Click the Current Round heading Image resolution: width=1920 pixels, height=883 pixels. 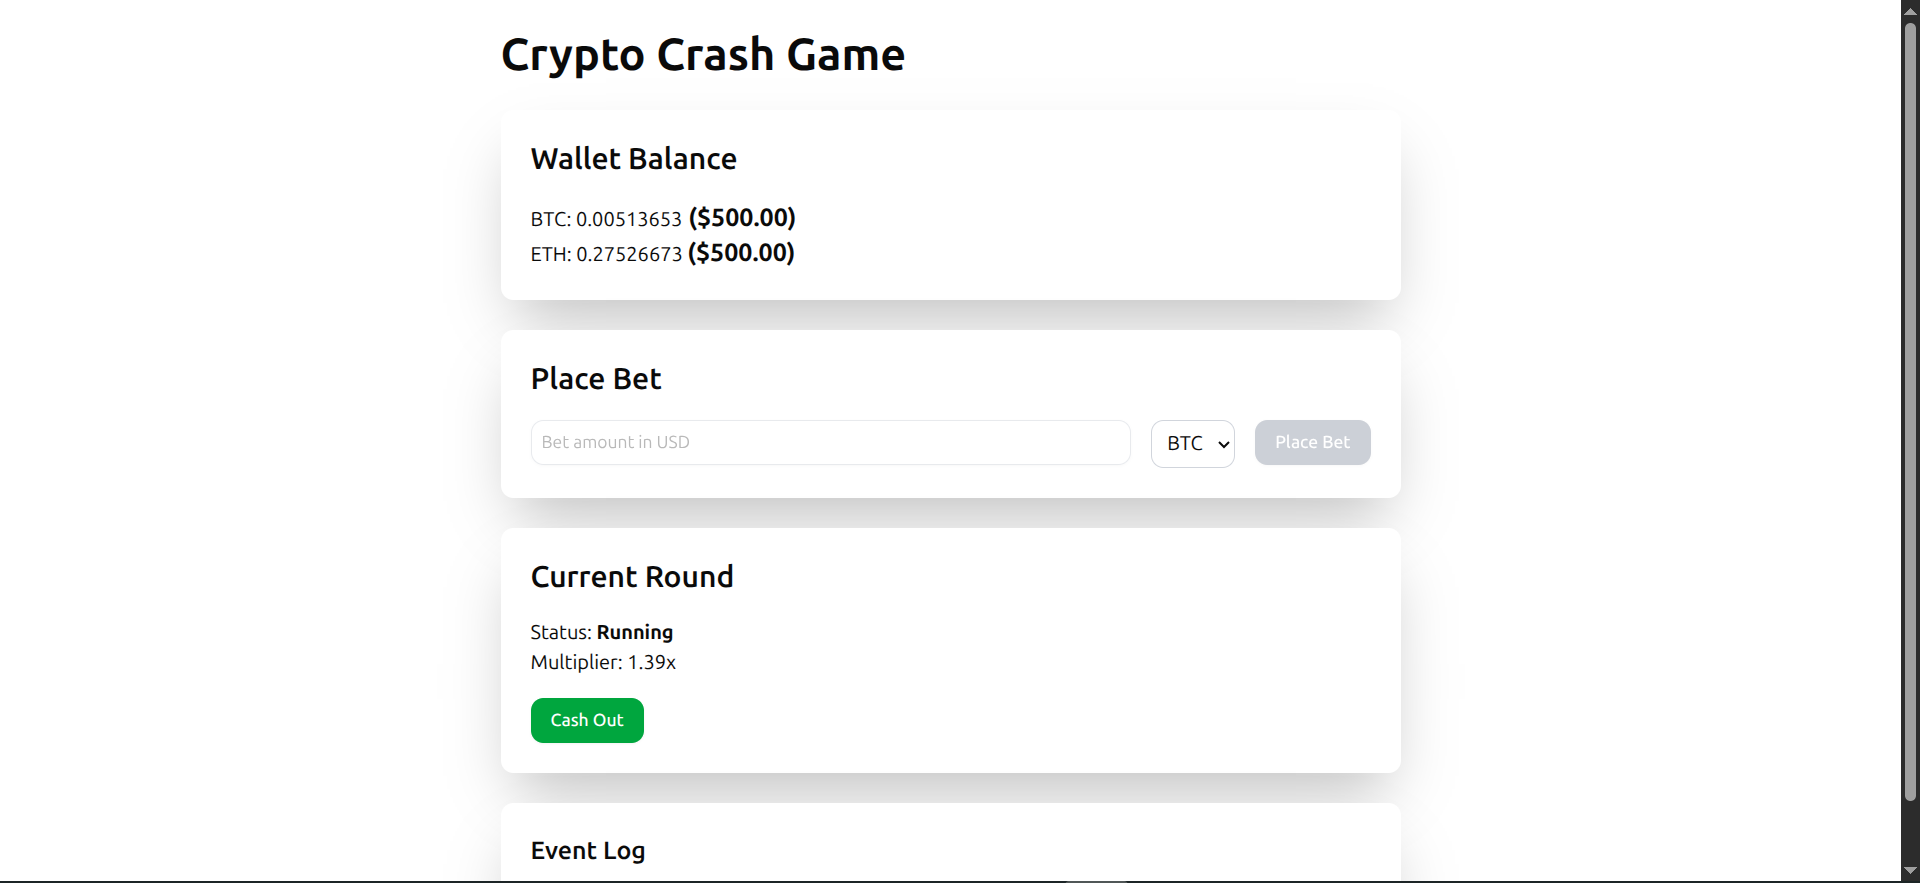(632, 577)
